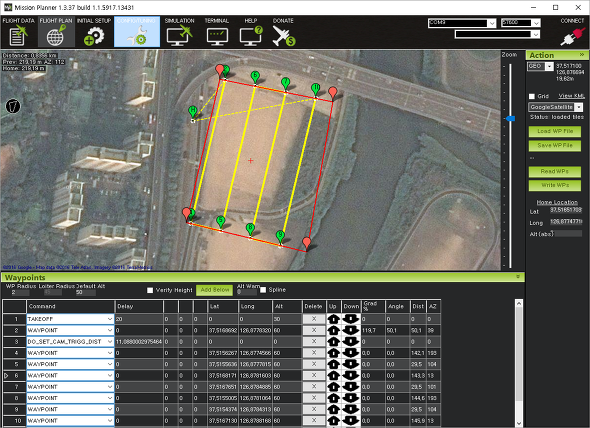Viewport: 590px width, 428px height.
Task: Toggle the Spline checkbox
Action: (263, 290)
